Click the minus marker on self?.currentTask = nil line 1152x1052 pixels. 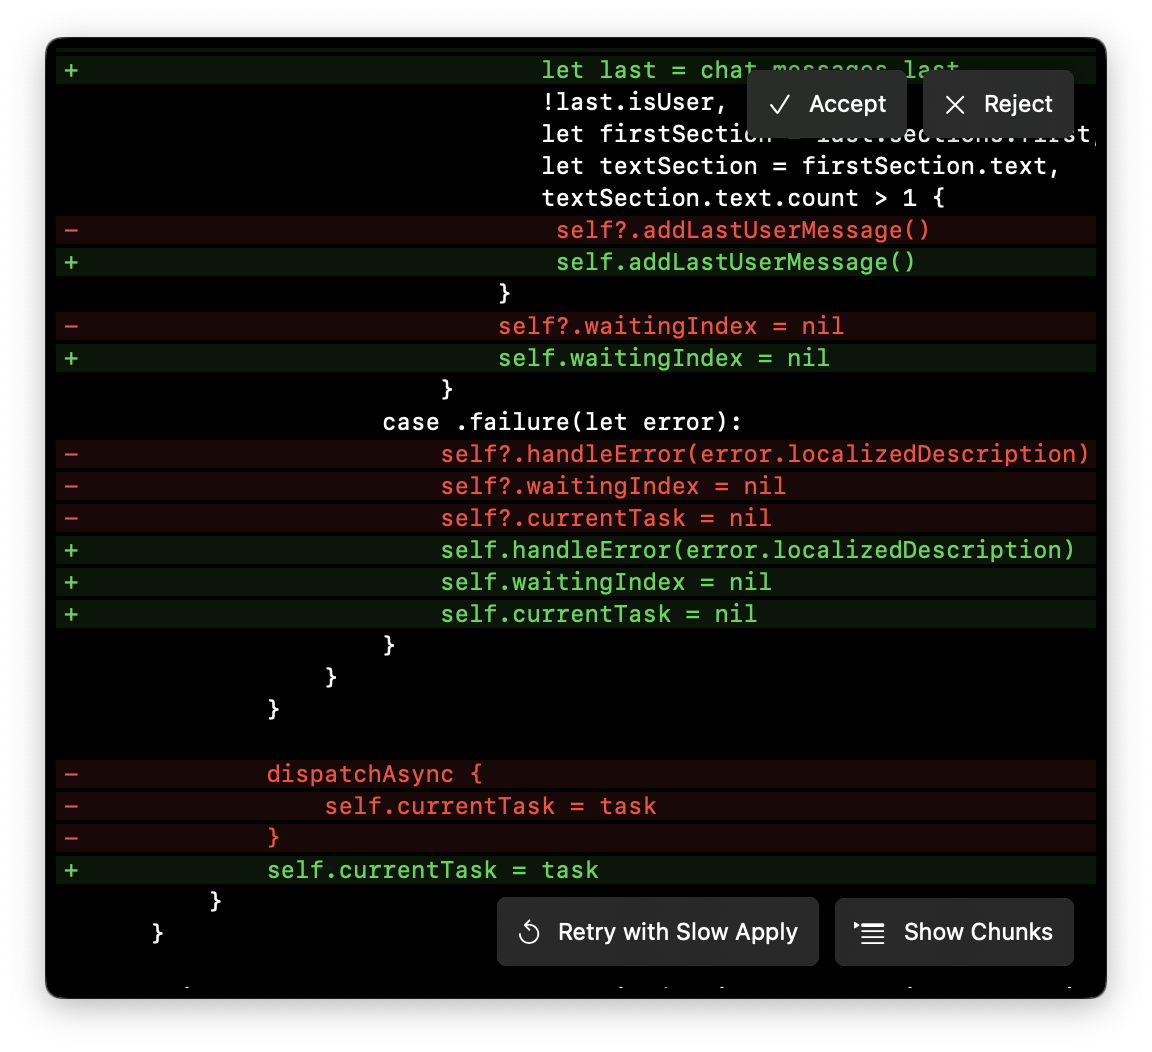click(70, 517)
